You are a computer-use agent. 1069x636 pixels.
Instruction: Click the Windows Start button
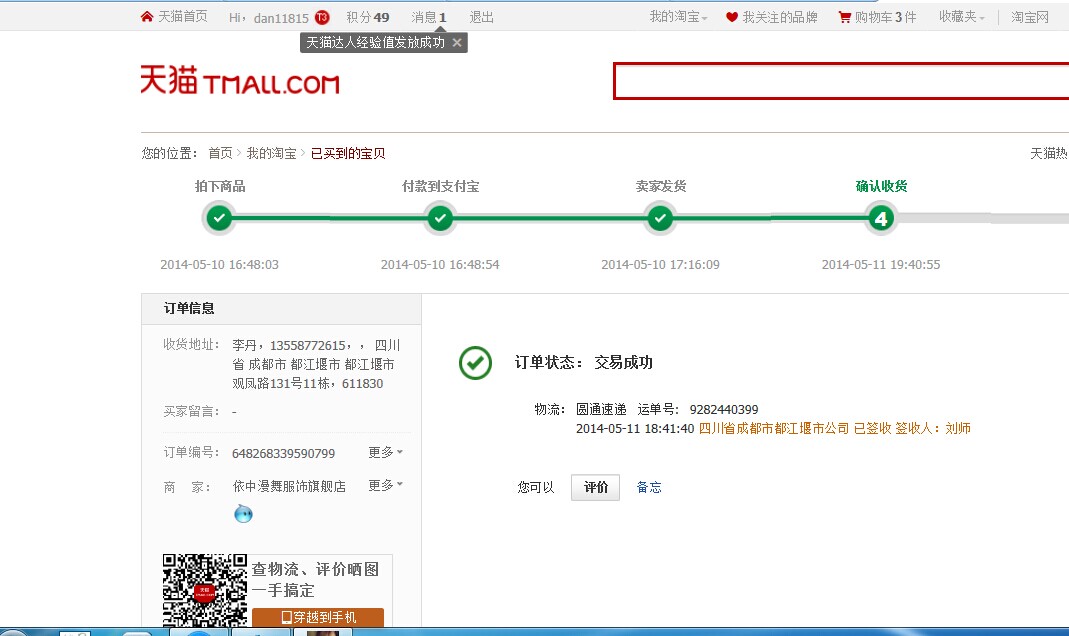[12, 633]
